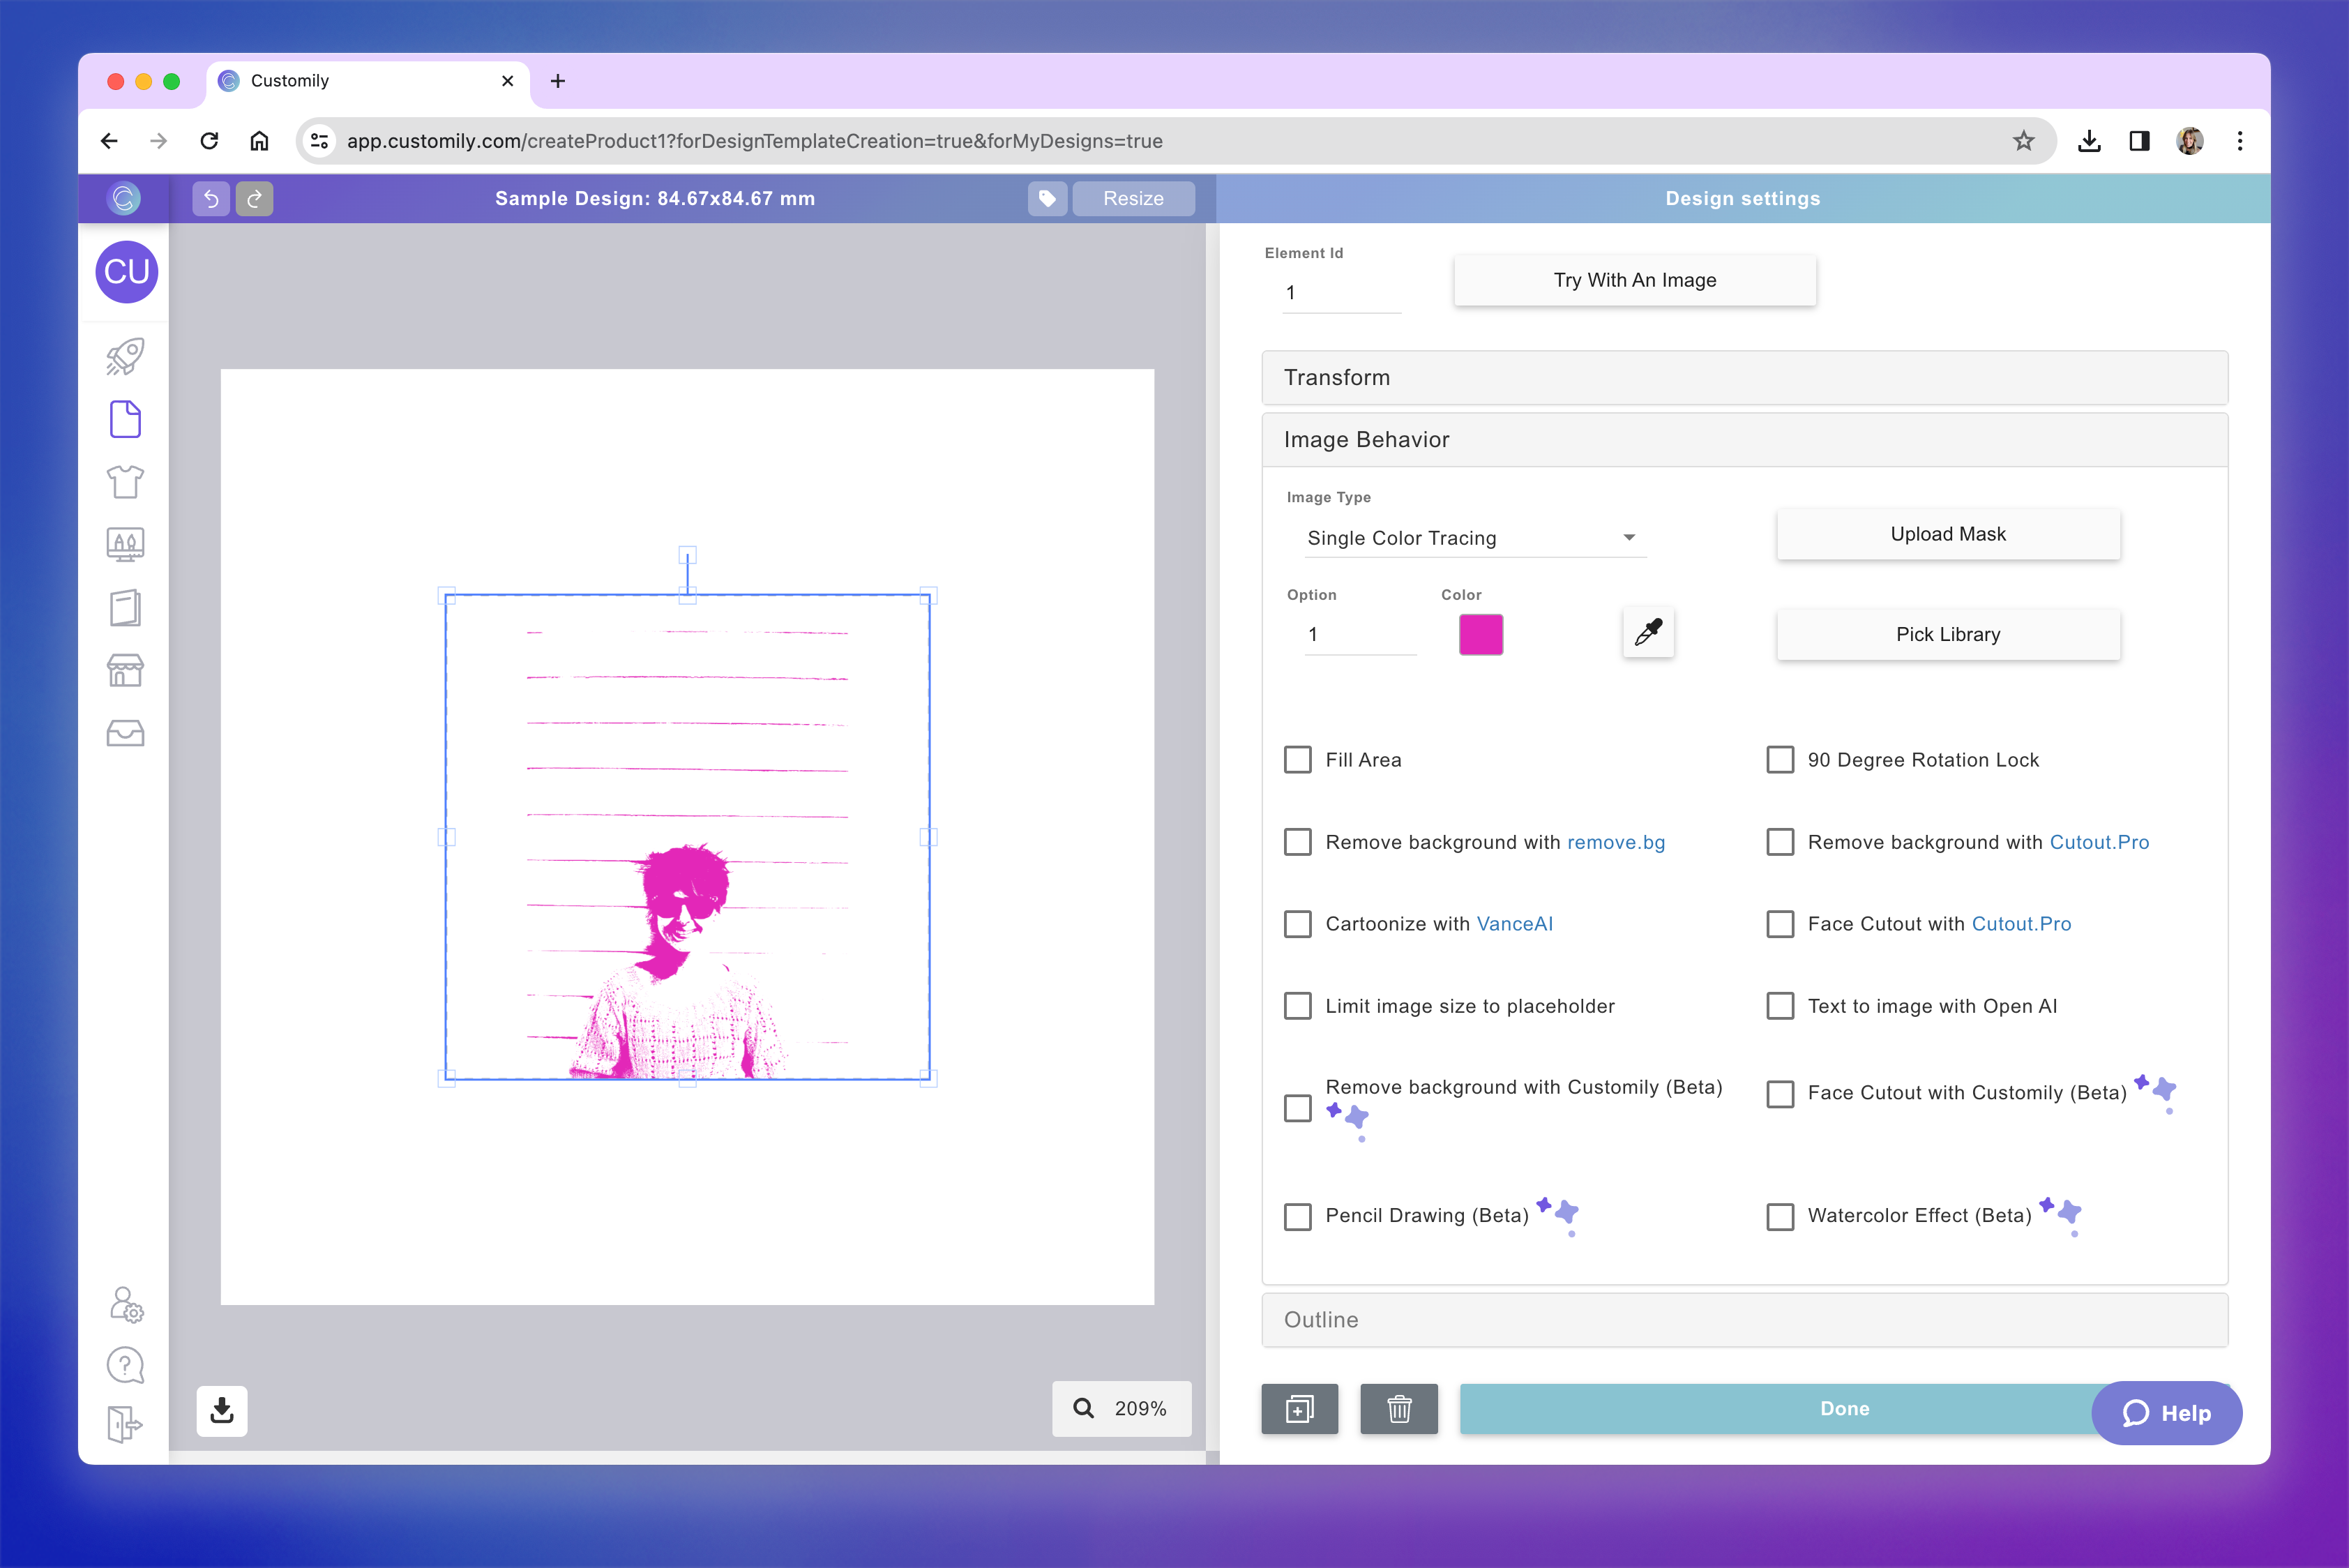Select the eyedropper color picker tool
This screenshot has height=1568, width=2349.
1648,633
